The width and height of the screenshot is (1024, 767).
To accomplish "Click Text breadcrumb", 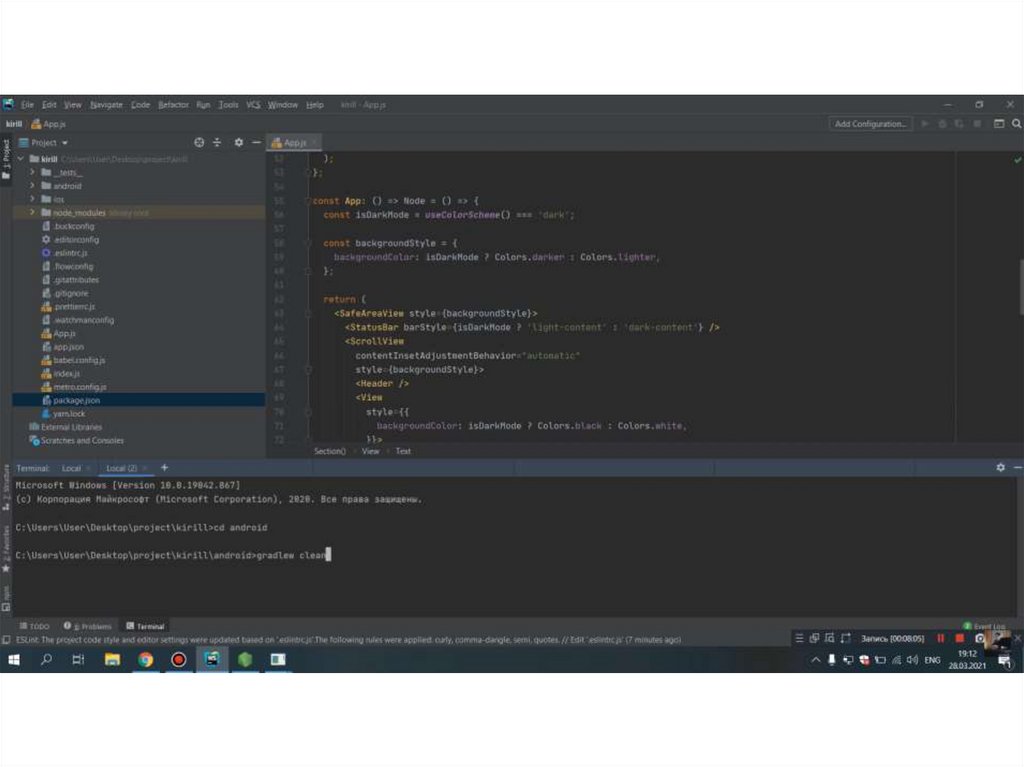I will pos(403,451).
